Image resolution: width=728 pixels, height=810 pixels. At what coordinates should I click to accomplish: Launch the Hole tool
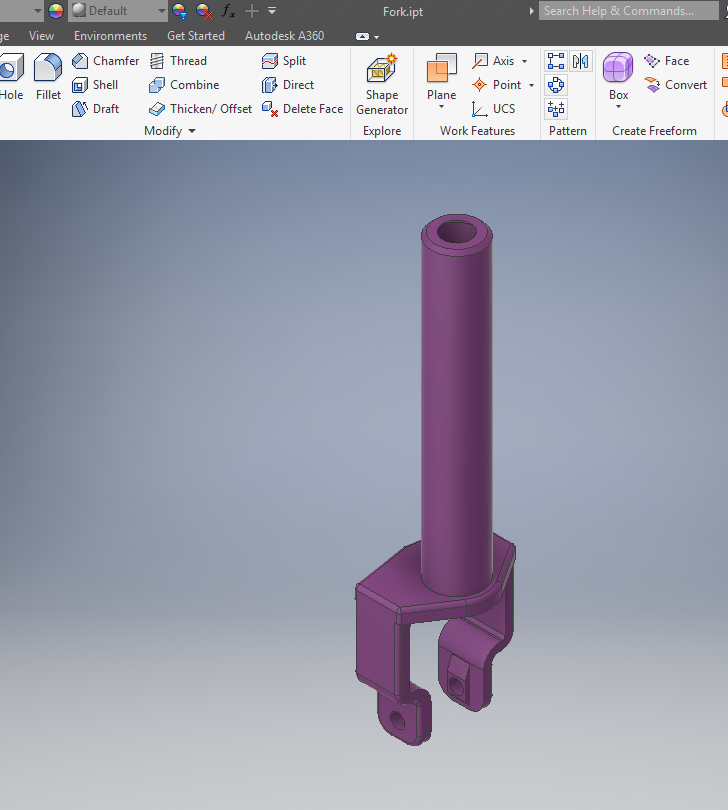tap(11, 77)
